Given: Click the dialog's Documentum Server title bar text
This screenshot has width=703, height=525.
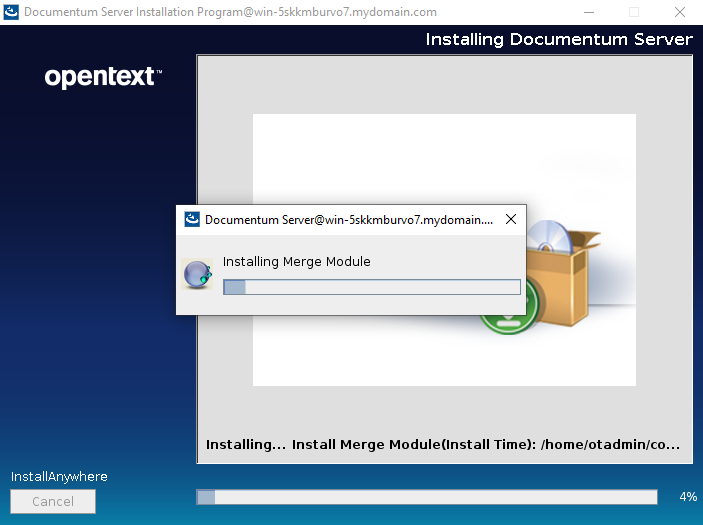Looking at the screenshot, I should click(x=348, y=219).
